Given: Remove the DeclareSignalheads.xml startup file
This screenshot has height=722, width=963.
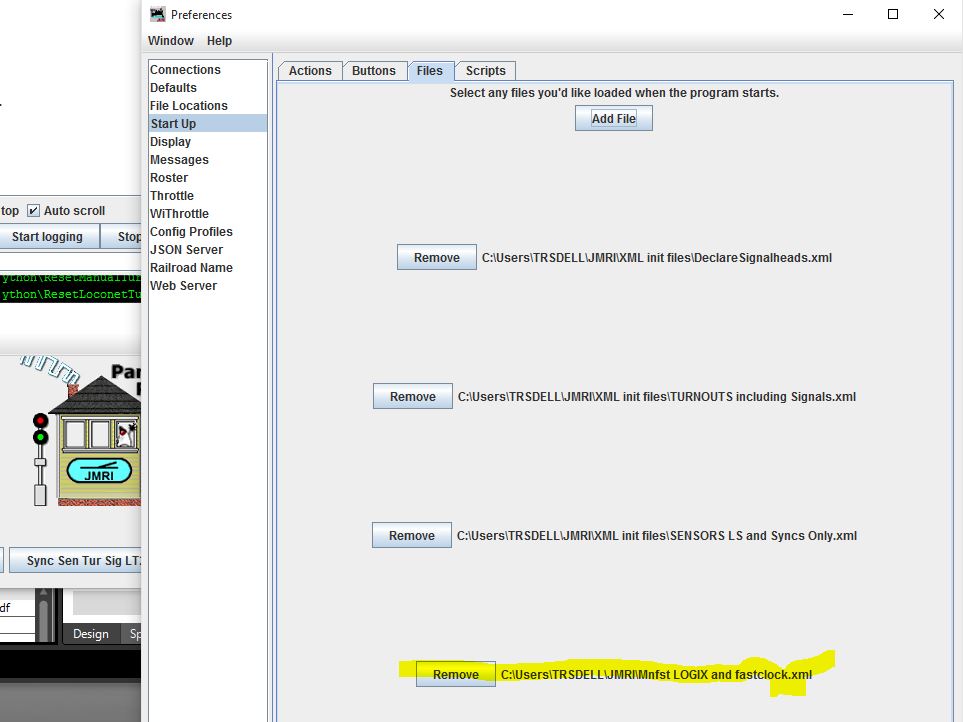Looking at the screenshot, I should pyautogui.click(x=437, y=257).
